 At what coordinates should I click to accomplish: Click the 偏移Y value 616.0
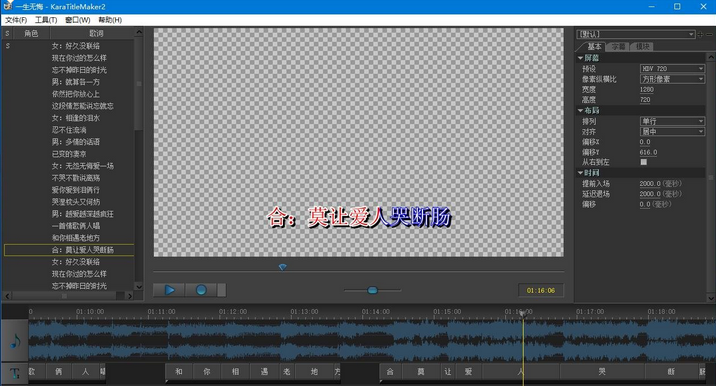648,153
